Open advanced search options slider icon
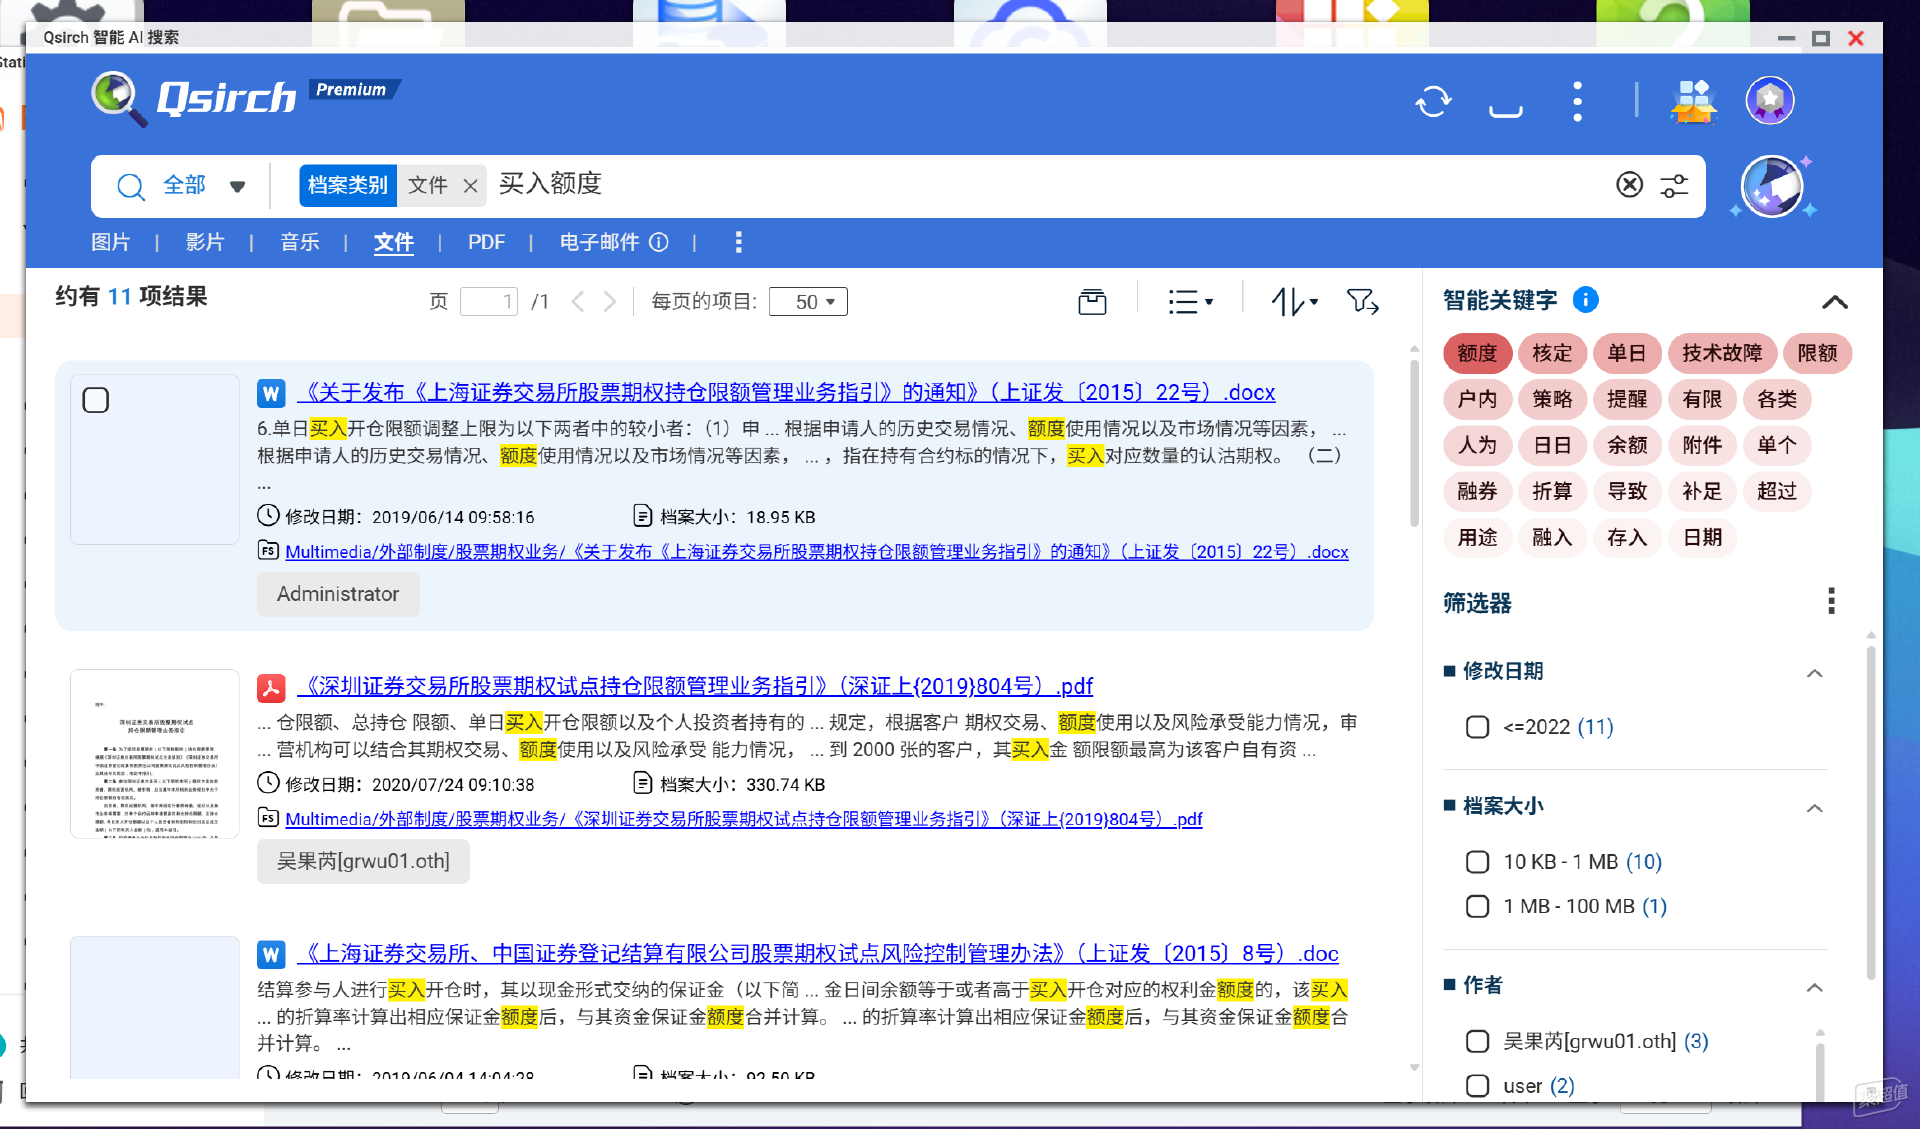This screenshot has height=1129, width=1920. (1674, 185)
